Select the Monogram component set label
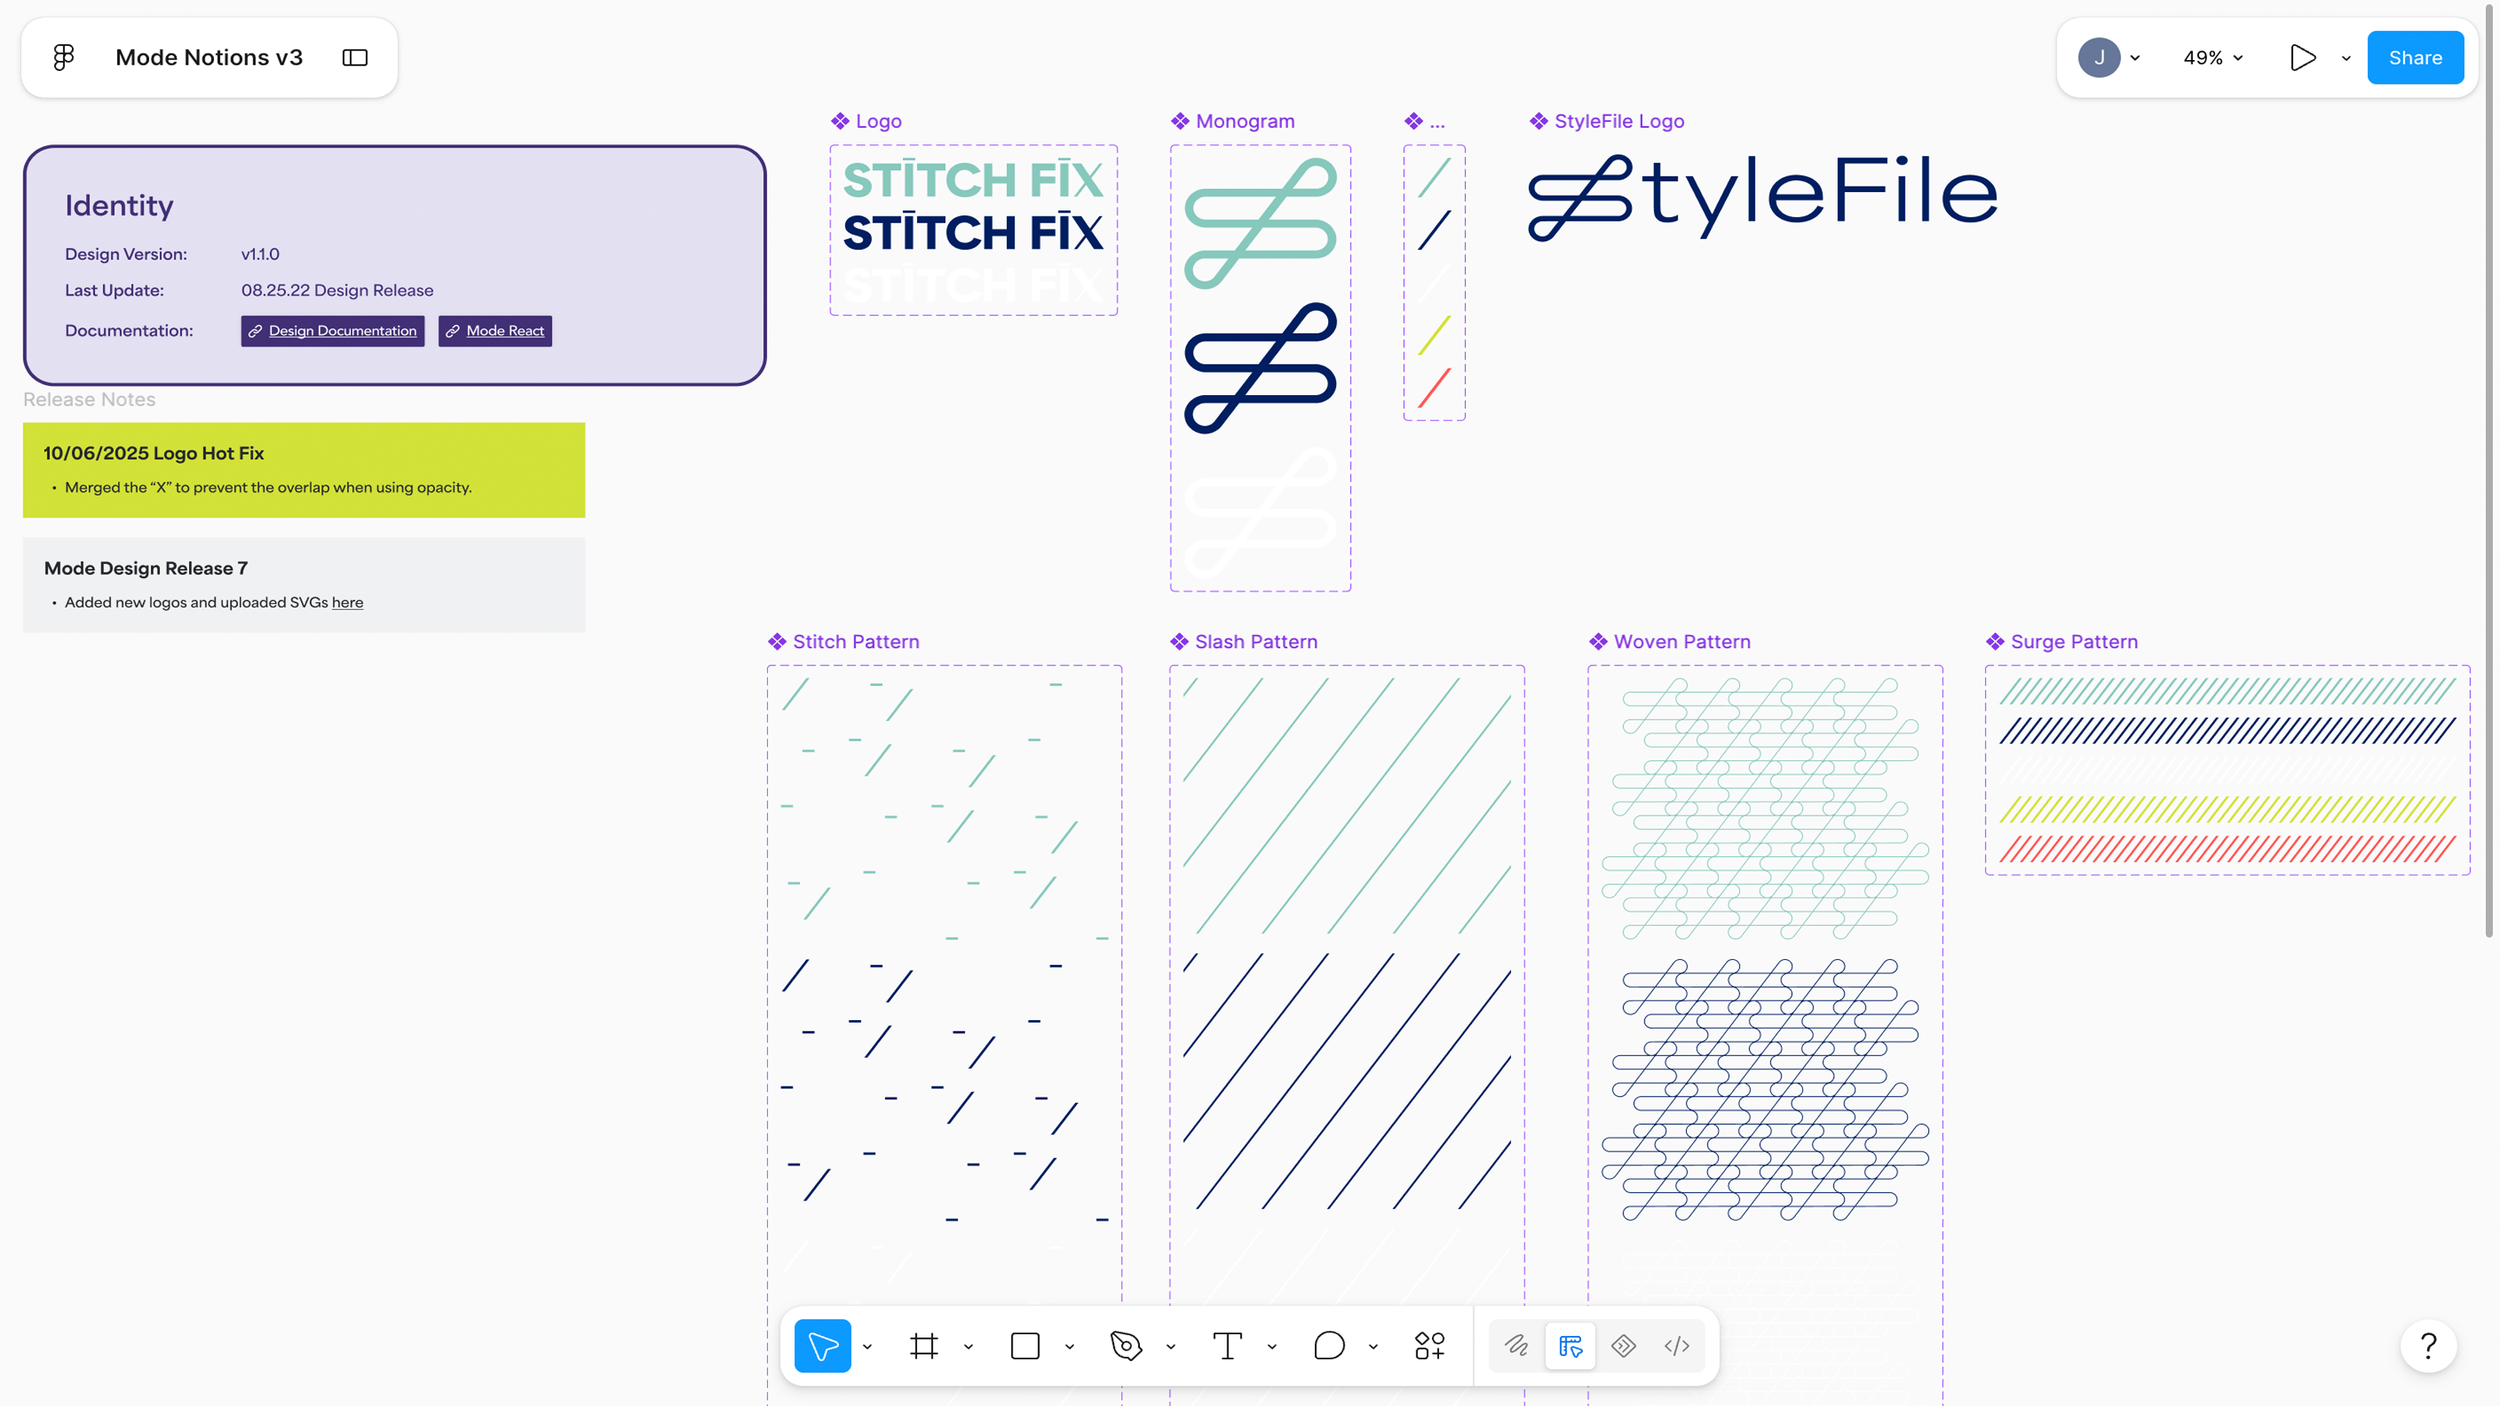The height and width of the screenshot is (1406, 2500). (1233, 121)
